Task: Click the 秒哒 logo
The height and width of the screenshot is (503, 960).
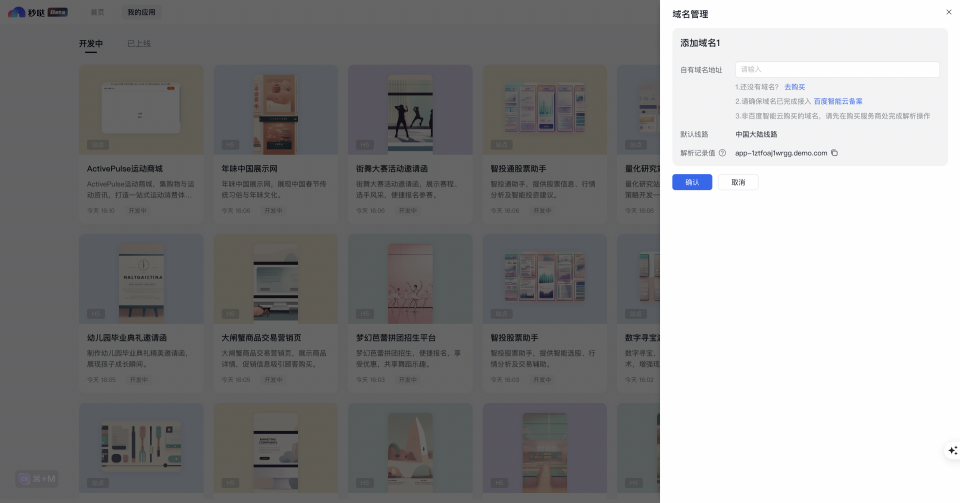Action: point(26,12)
